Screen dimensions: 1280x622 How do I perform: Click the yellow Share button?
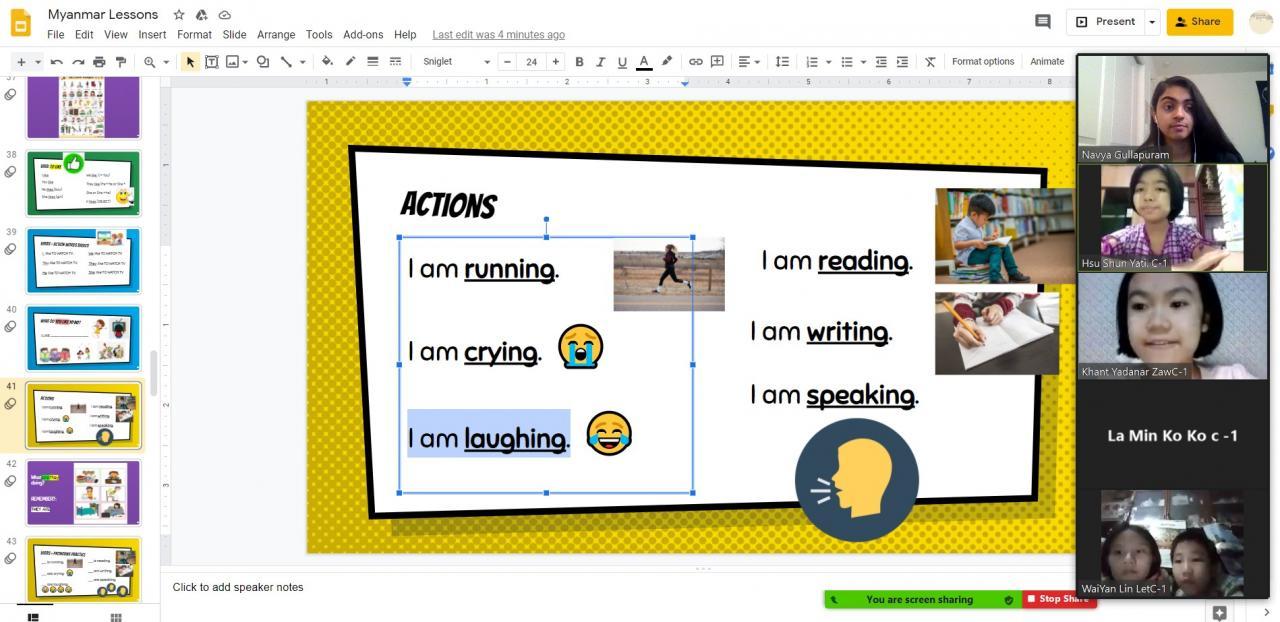pyautogui.click(x=1199, y=21)
